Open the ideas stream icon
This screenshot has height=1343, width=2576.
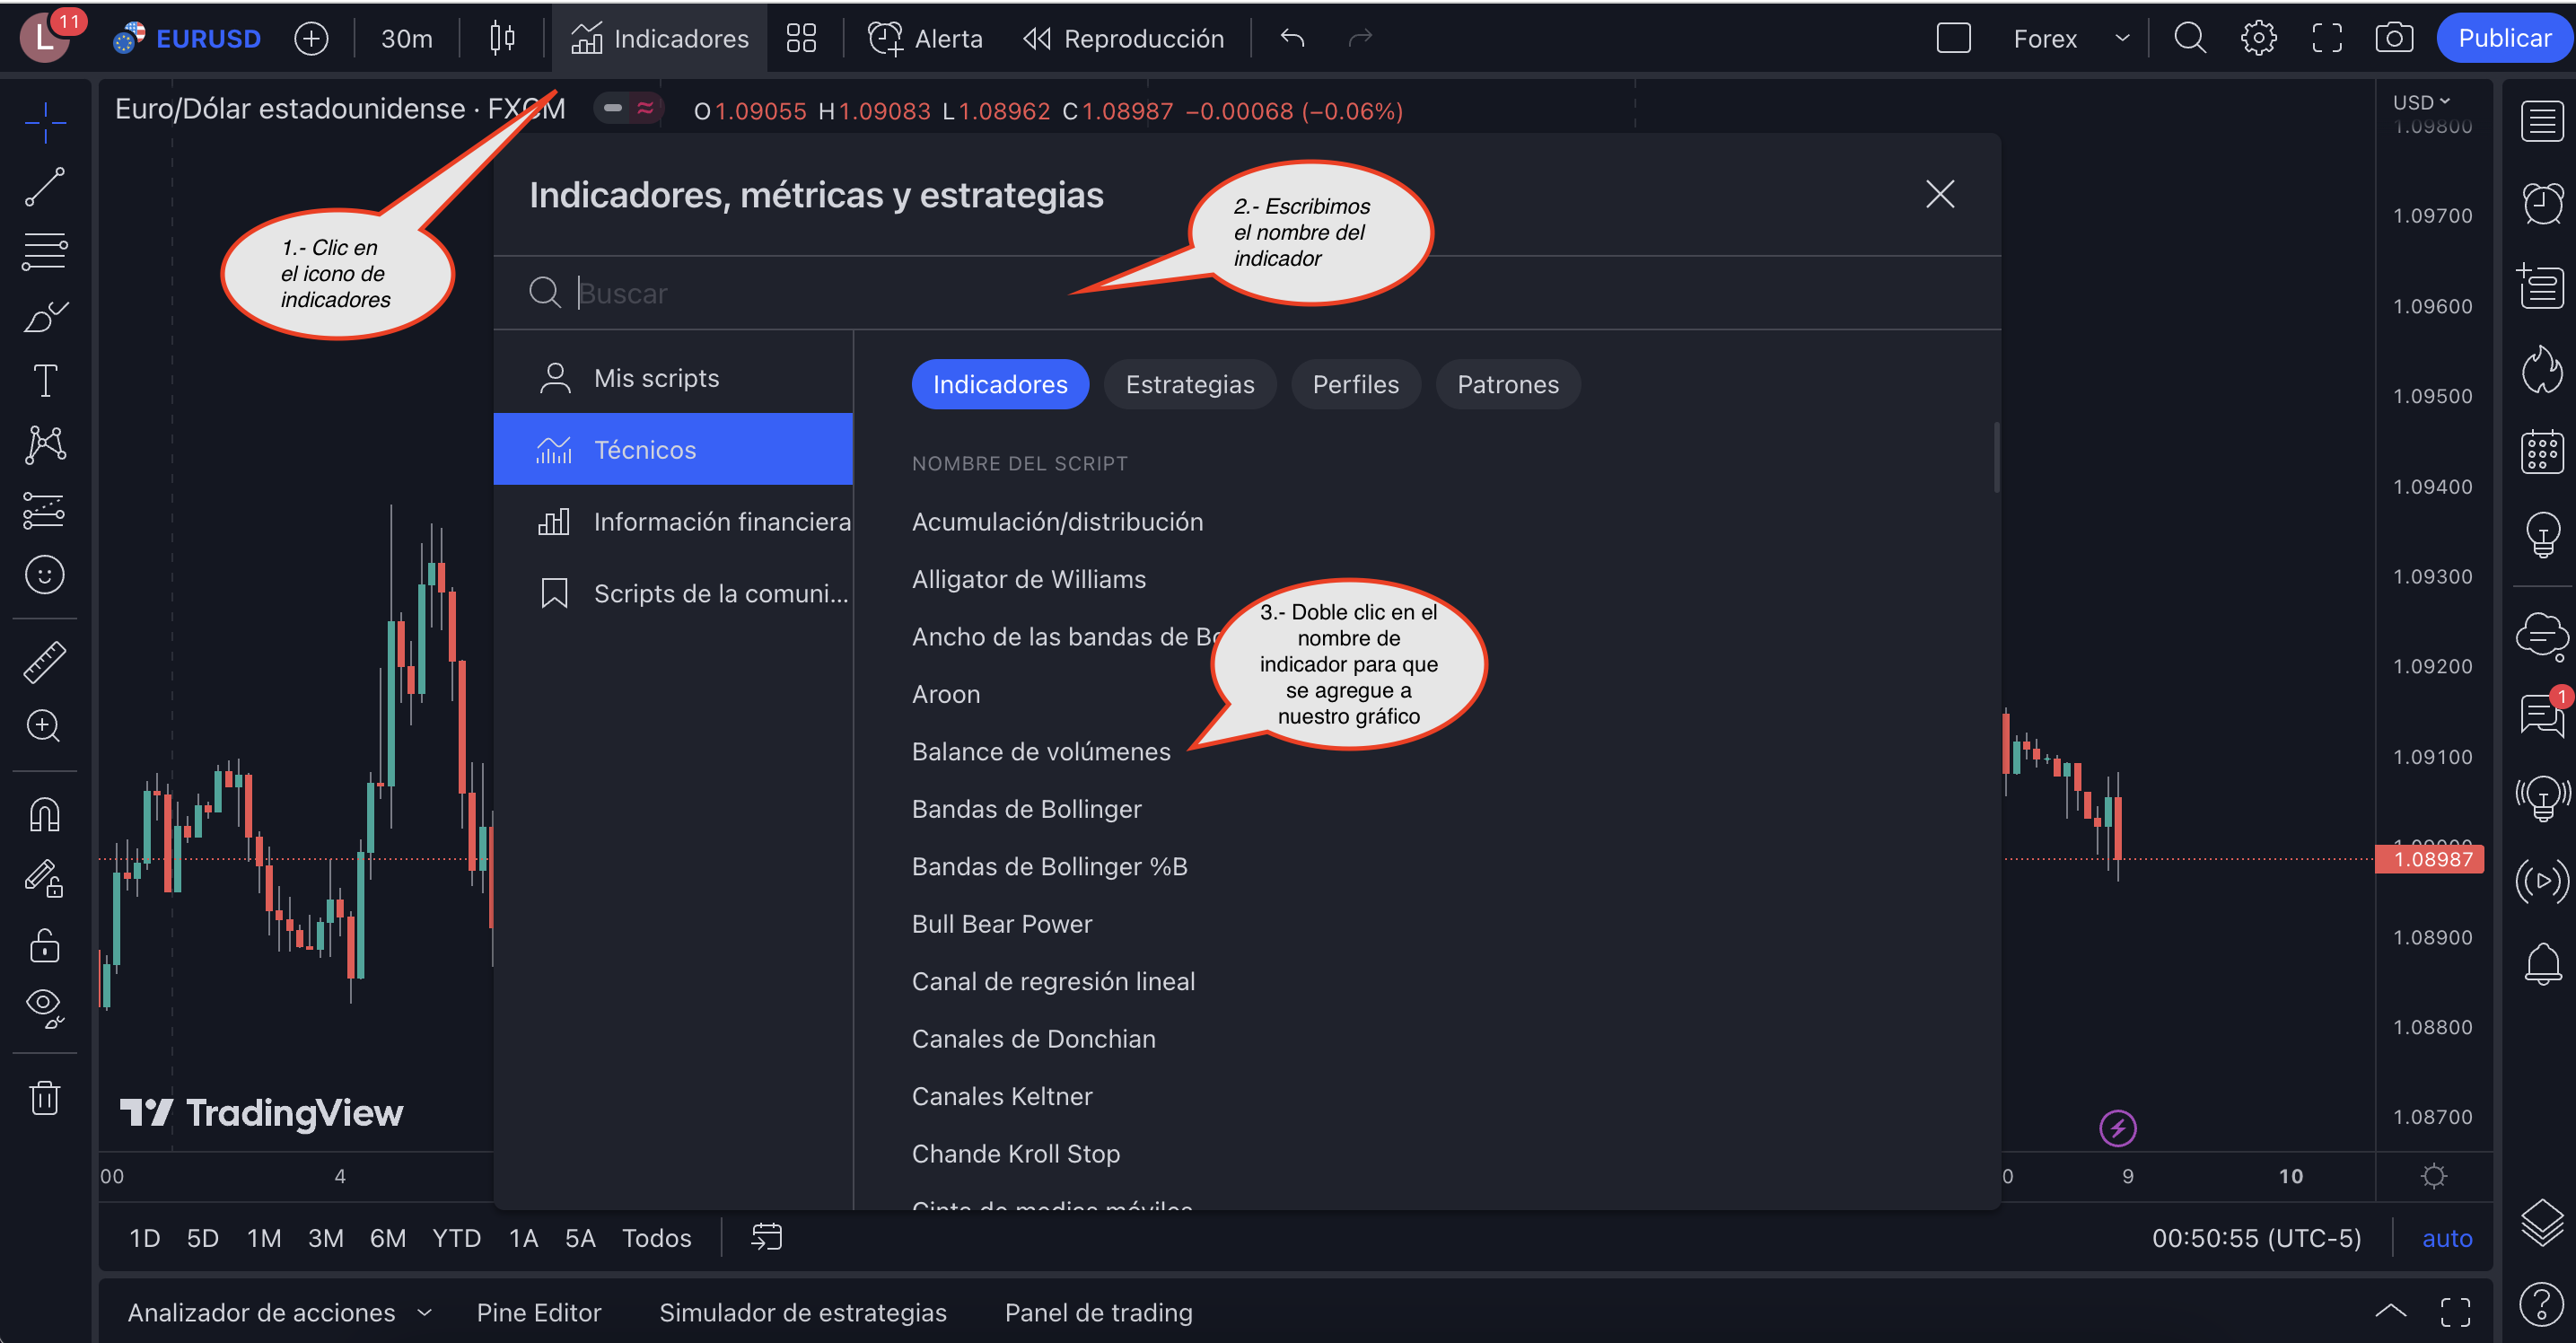[2541, 798]
